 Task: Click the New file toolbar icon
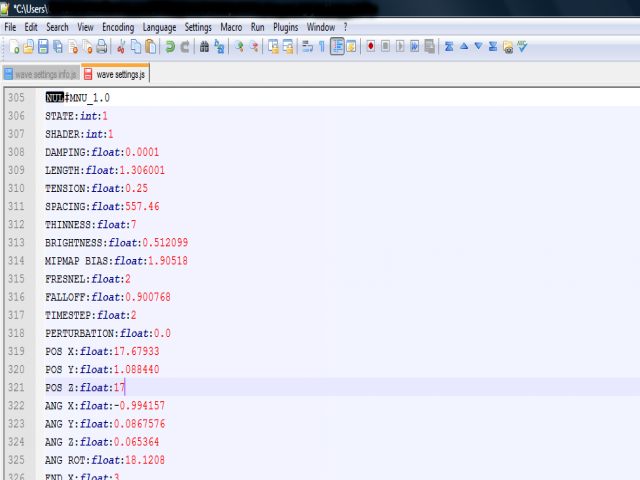tap(13, 46)
